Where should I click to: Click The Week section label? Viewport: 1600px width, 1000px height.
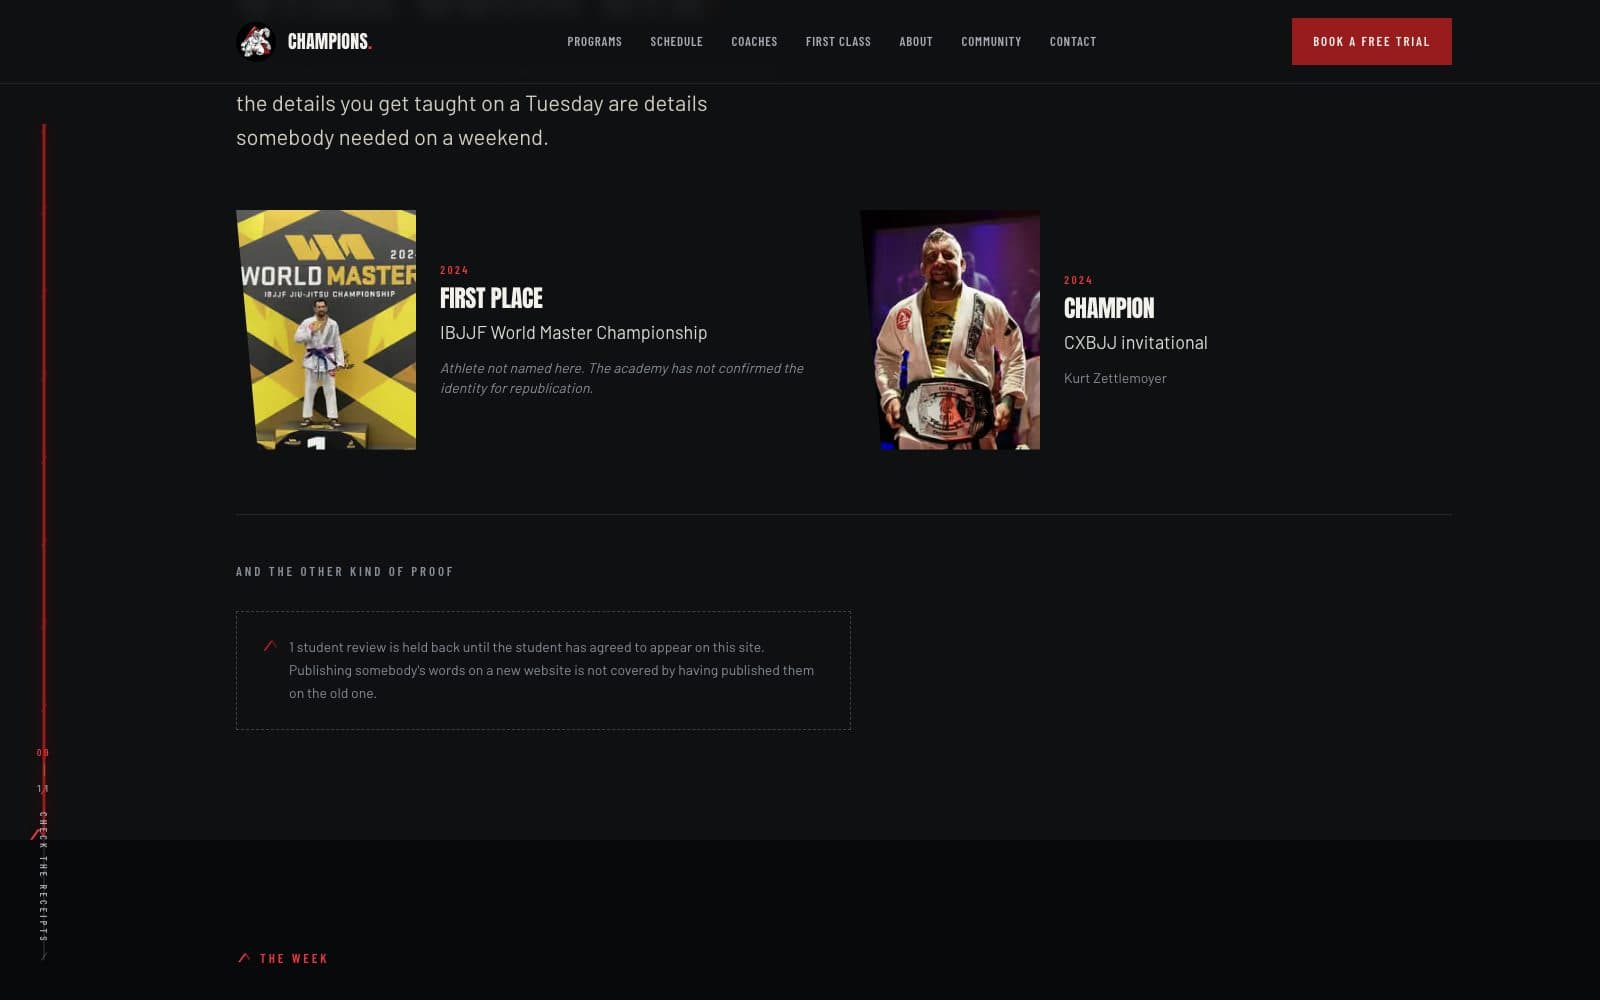293,958
